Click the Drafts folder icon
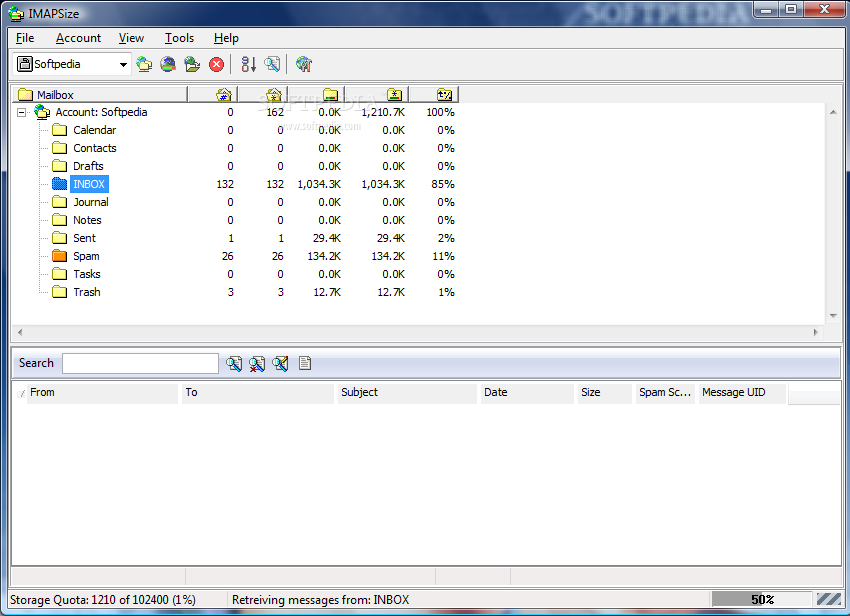The width and height of the screenshot is (850, 616). click(x=60, y=166)
